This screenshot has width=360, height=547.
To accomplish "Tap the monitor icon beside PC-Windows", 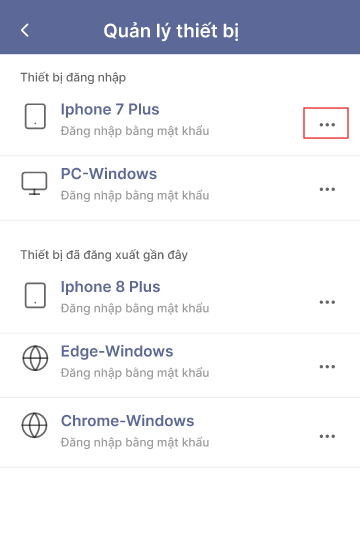I will pyautogui.click(x=34, y=183).
